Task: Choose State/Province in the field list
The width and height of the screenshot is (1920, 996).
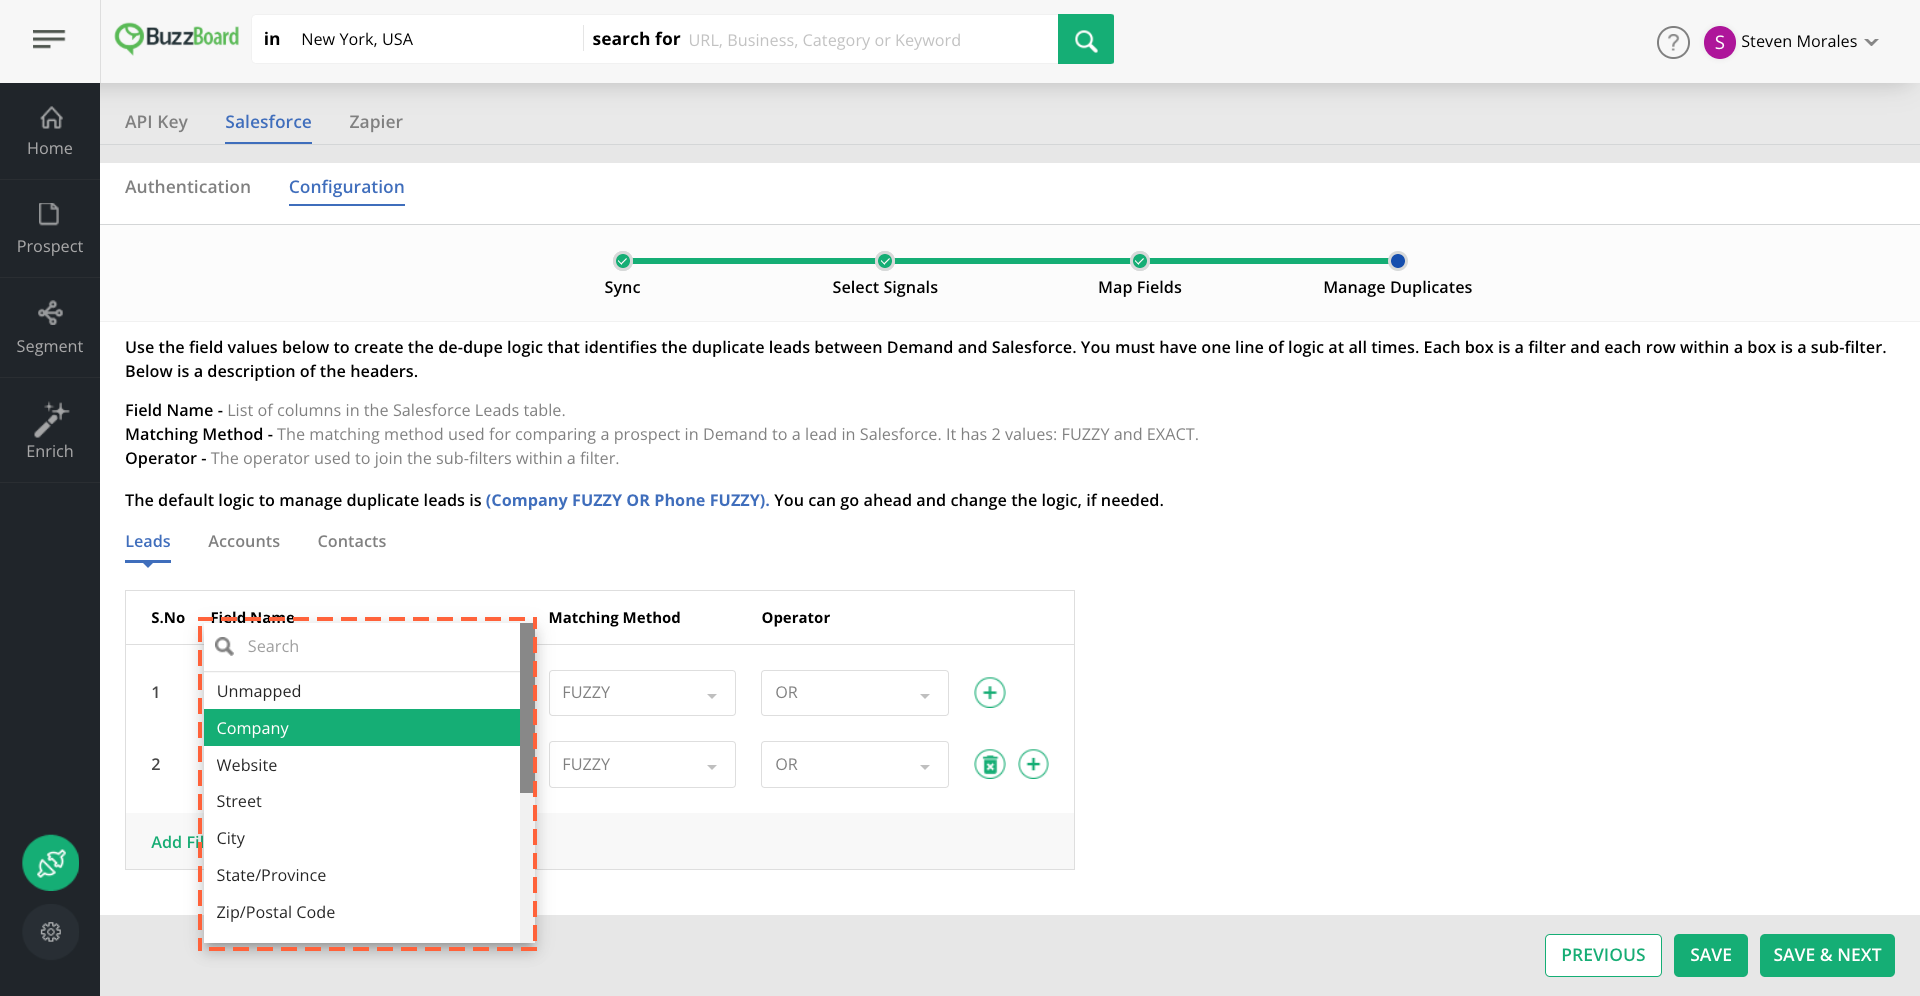Action: (362, 875)
